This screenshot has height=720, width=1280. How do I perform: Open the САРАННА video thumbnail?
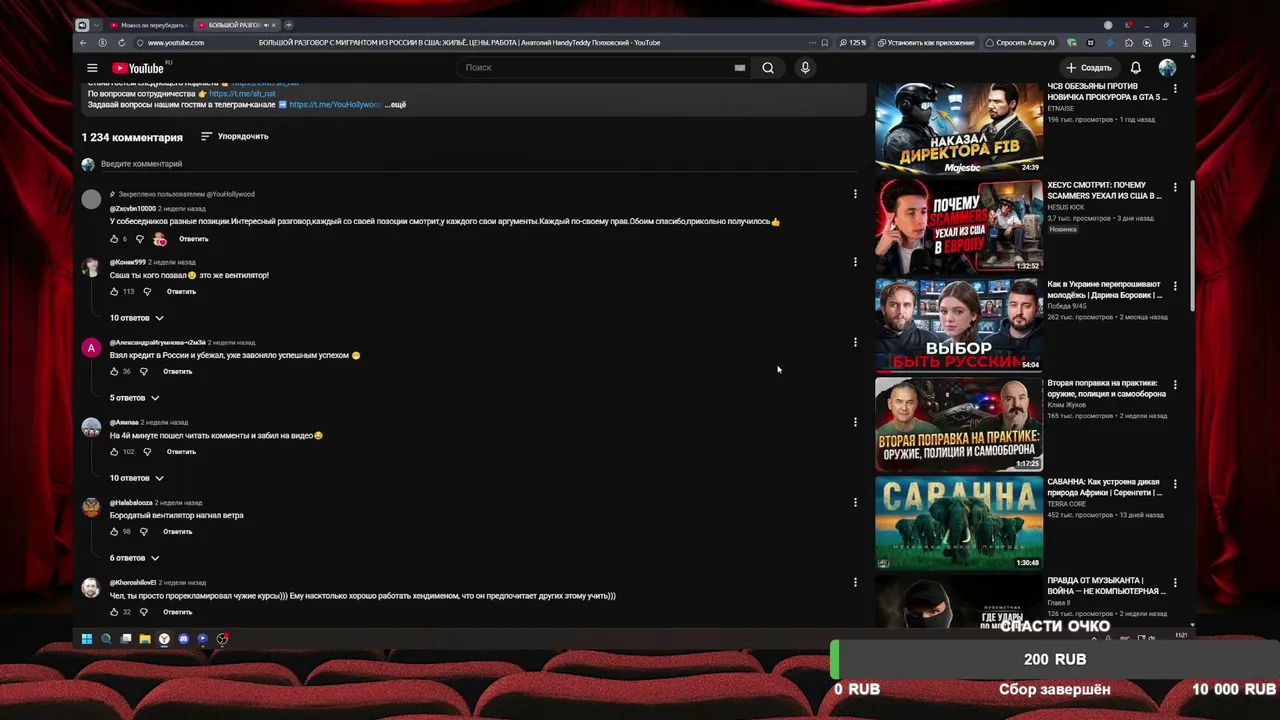tap(959, 523)
